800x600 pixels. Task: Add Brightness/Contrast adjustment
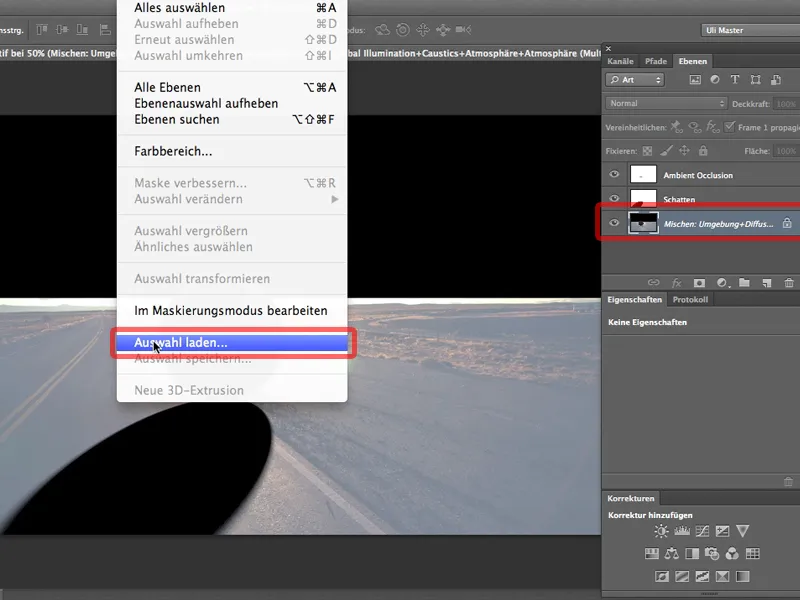661,531
